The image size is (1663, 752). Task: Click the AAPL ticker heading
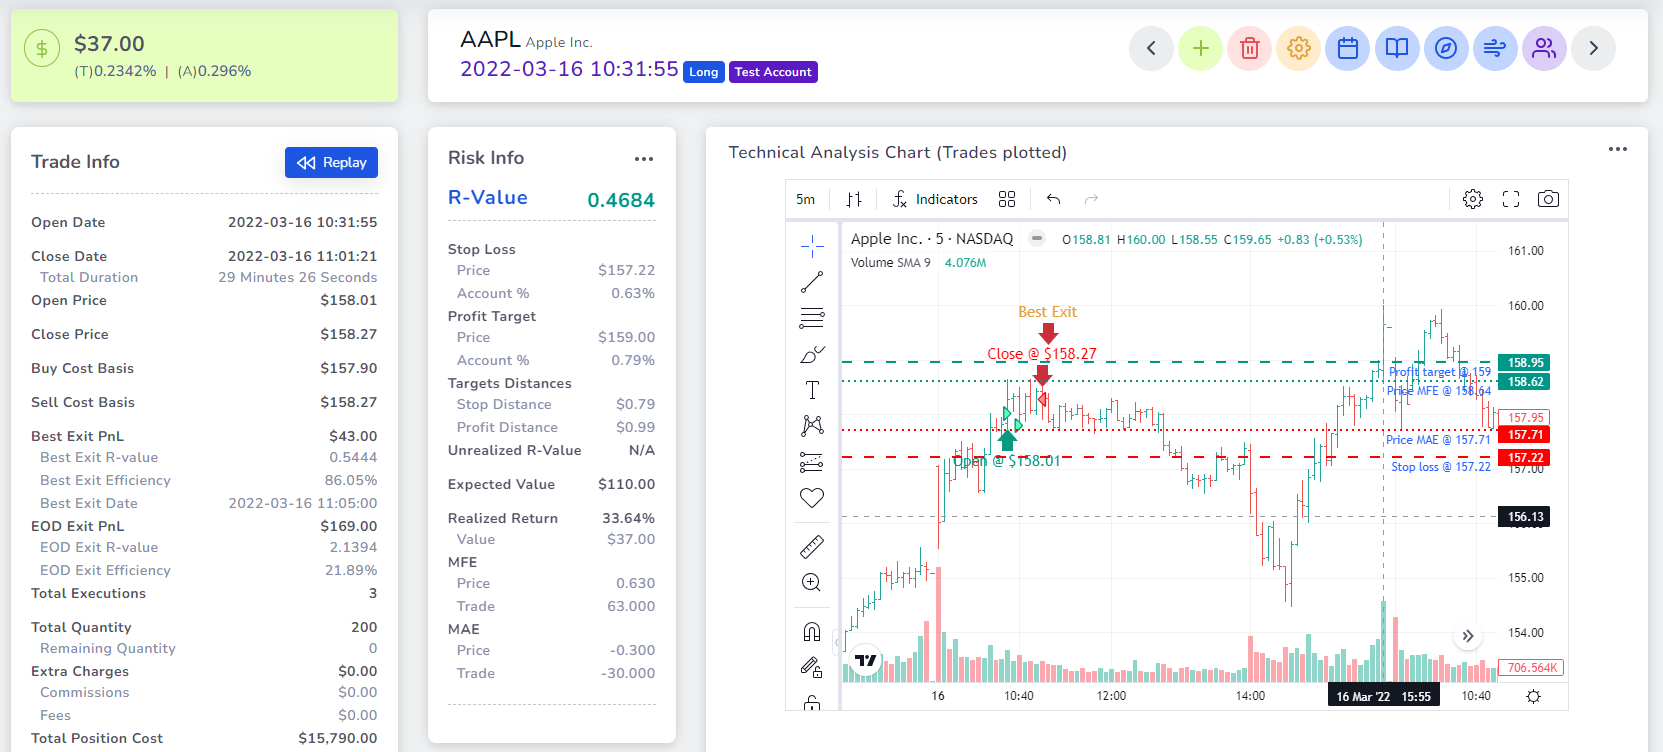point(490,39)
